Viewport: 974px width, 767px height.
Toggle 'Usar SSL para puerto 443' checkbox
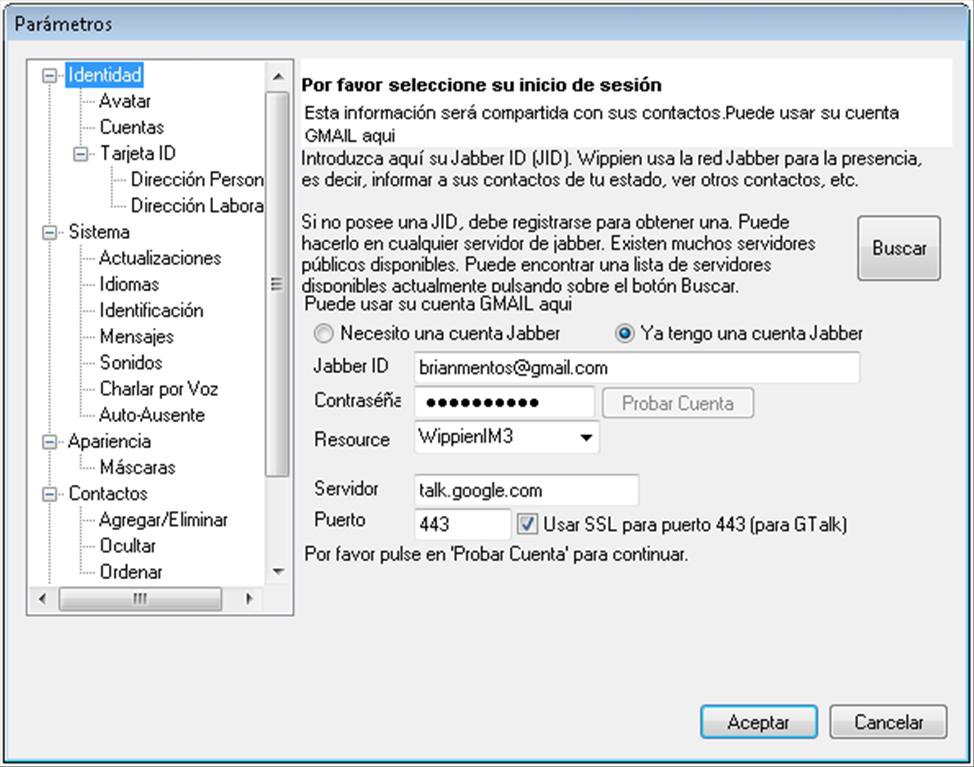(527, 525)
